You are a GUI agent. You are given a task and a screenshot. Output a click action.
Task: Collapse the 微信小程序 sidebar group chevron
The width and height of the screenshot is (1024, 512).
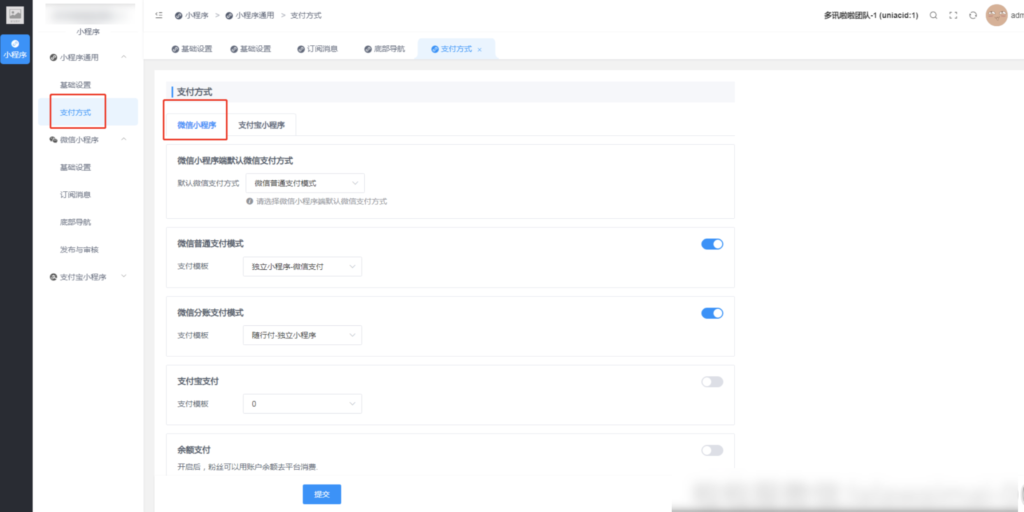124,139
